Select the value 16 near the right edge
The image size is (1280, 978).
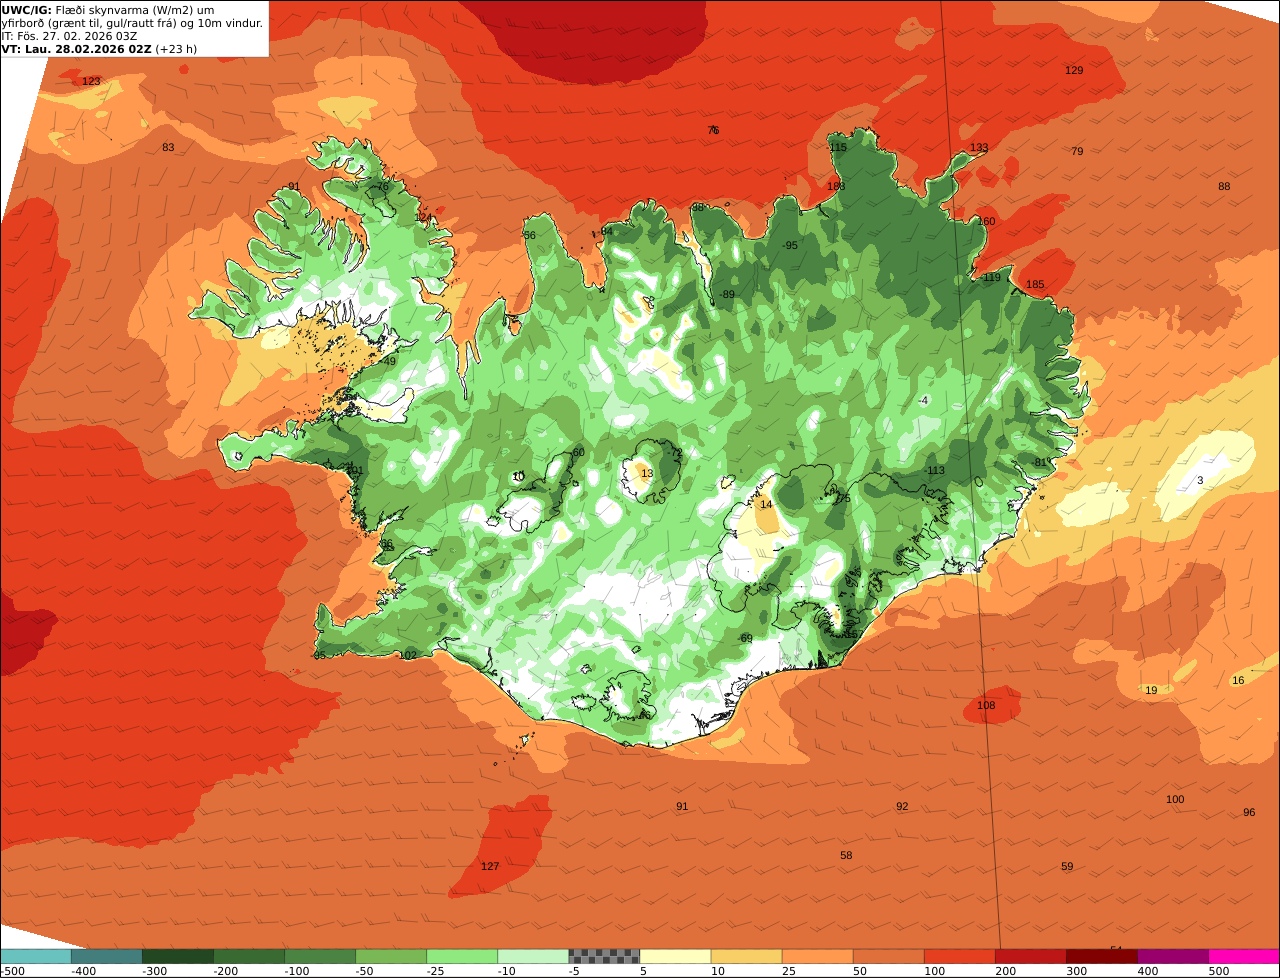[1238, 680]
